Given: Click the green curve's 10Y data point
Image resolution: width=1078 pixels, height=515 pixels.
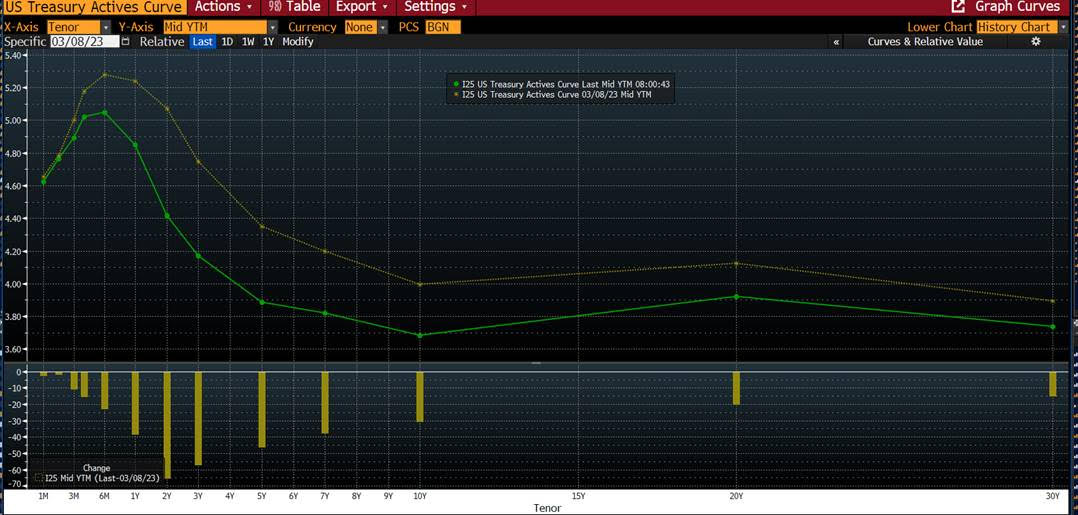Looking at the screenshot, I should (419, 336).
